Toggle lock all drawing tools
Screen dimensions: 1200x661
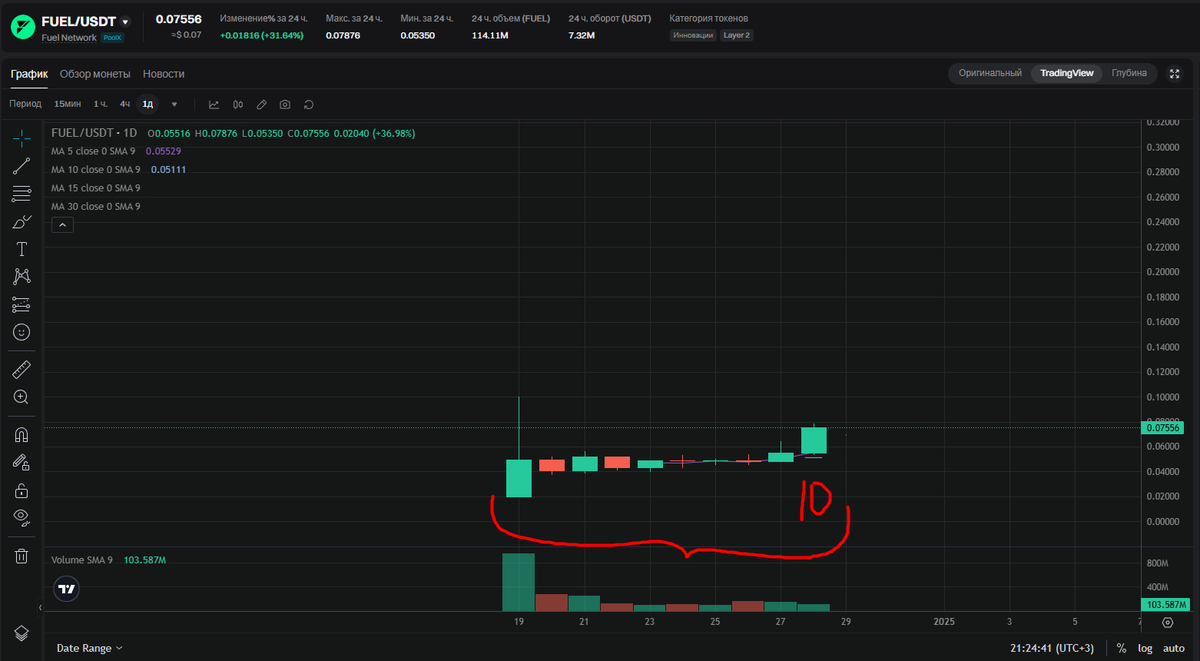pos(21,490)
